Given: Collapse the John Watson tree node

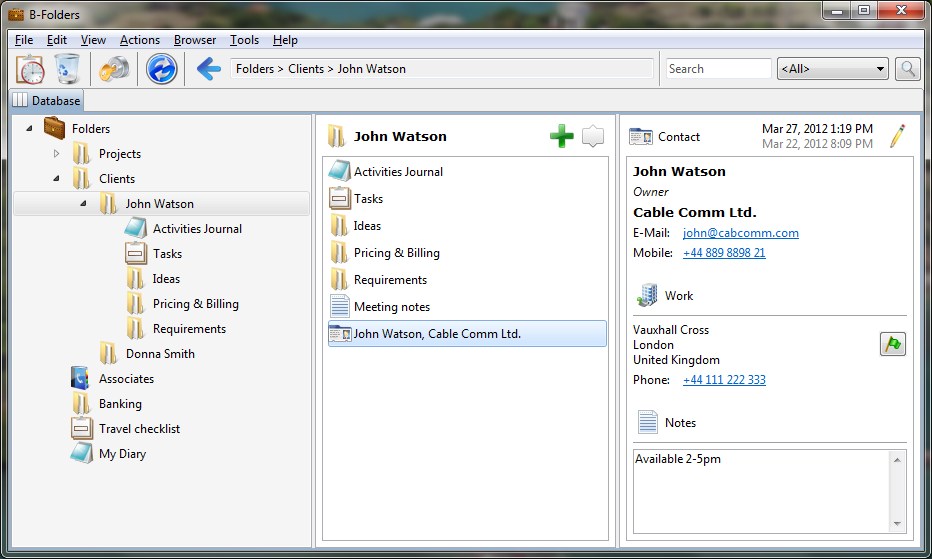Looking at the screenshot, I should point(83,204).
